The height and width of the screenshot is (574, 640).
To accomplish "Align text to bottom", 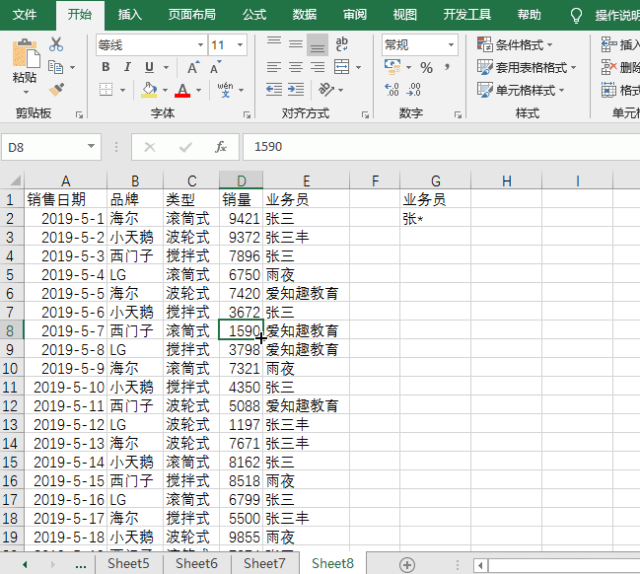I will click(318, 44).
